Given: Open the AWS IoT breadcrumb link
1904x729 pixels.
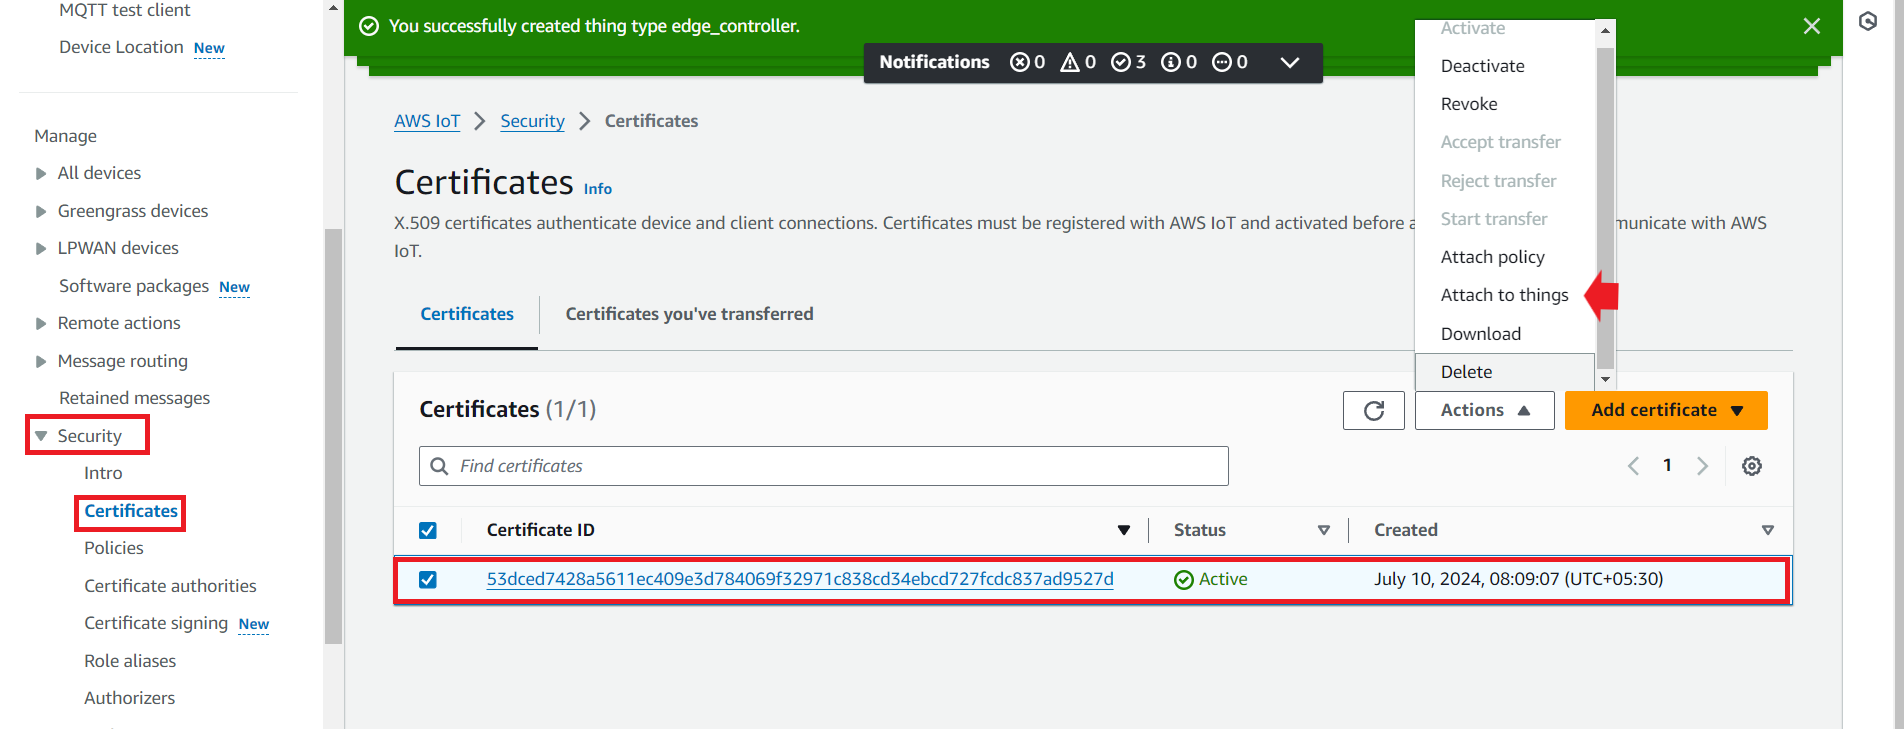Looking at the screenshot, I should [427, 121].
